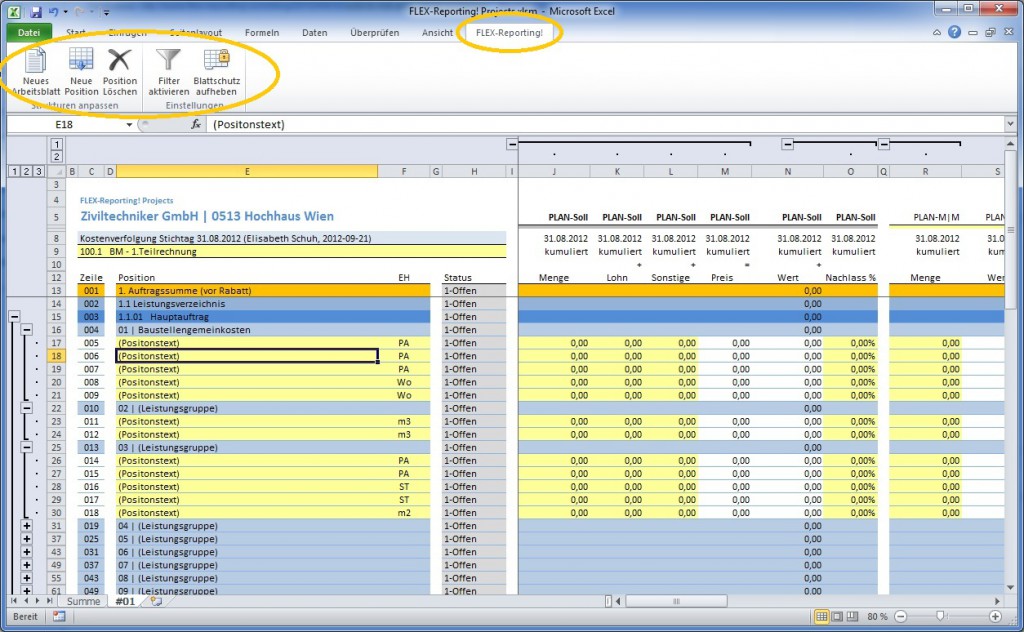The height and width of the screenshot is (632, 1024).
Task: Expand the 04 Leistungsgruppe row group
Action: (x=27, y=525)
